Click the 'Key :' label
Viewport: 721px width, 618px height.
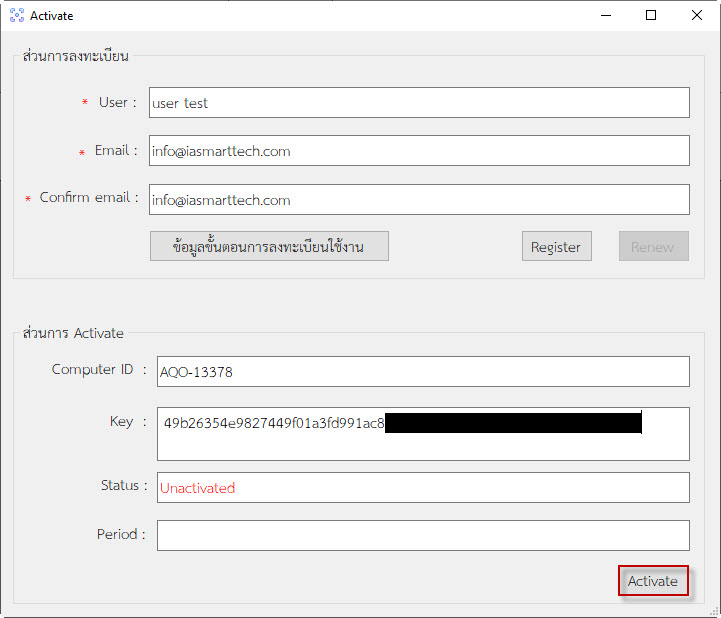pos(128,421)
